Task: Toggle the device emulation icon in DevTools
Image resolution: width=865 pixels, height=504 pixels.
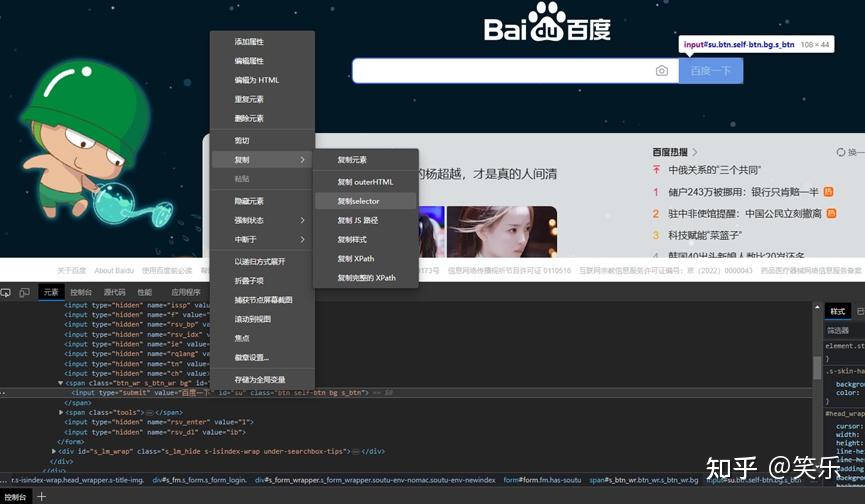Action: pos(24,292)
